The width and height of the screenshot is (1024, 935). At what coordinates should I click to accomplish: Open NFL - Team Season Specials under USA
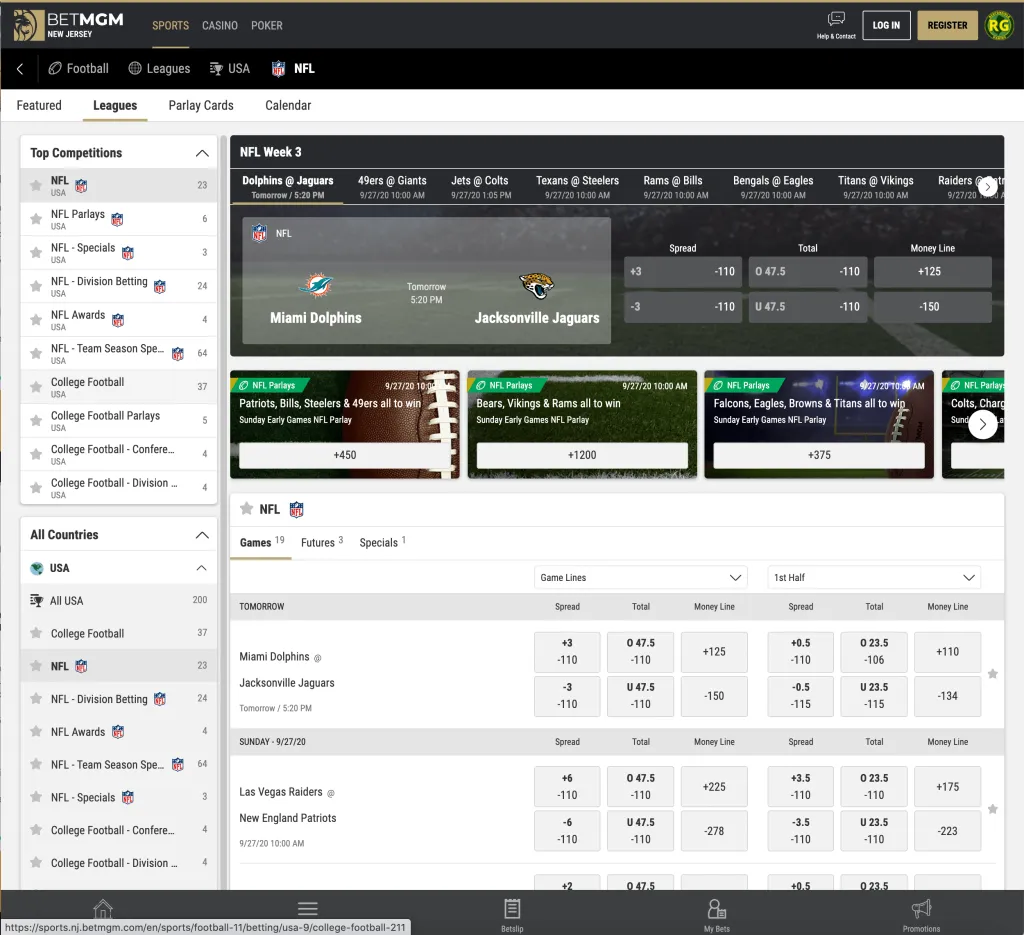pos(118,764)
